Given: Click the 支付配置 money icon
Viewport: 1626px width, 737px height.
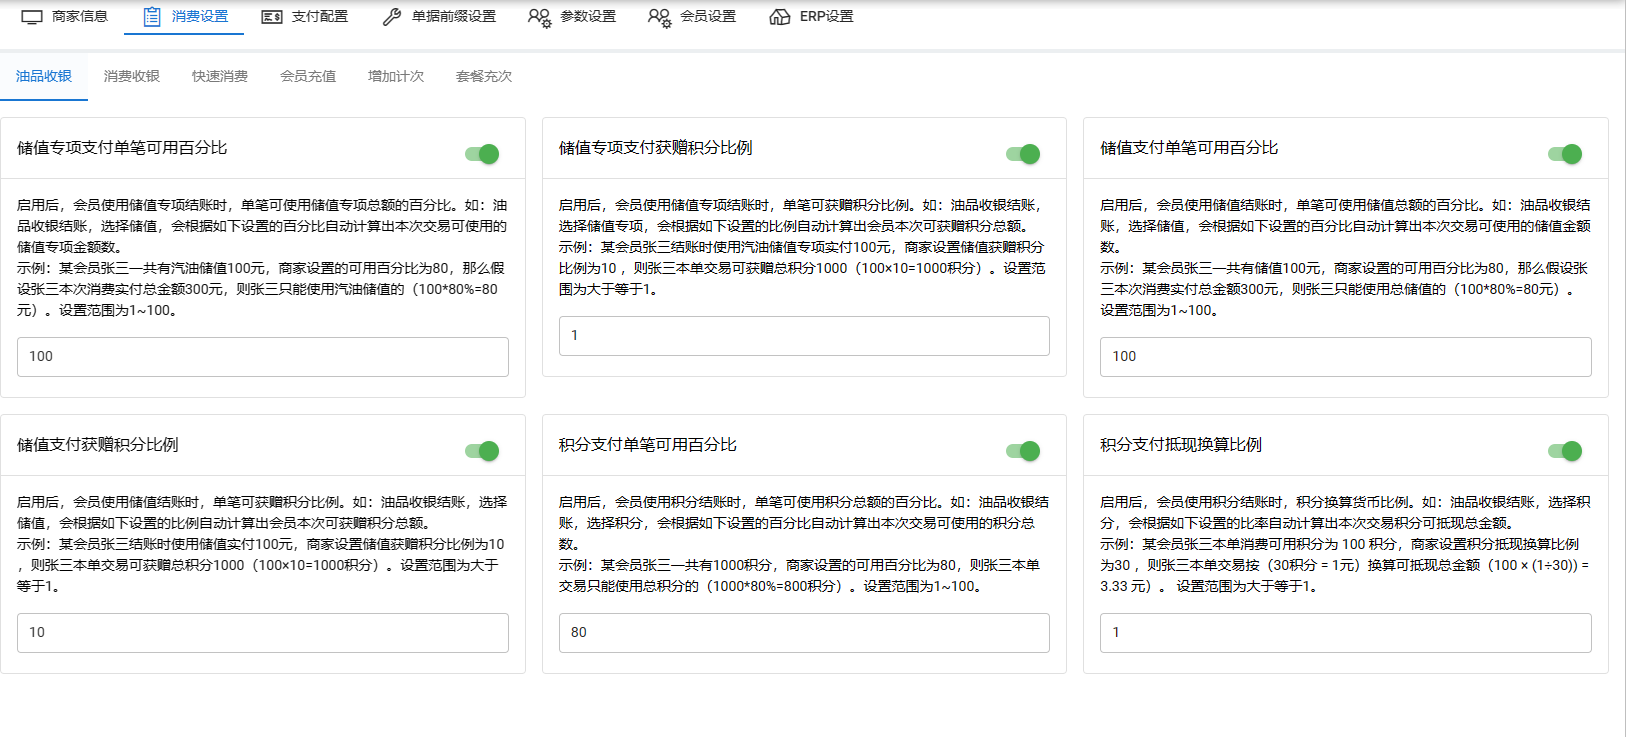Looking at the screenshot, I should click(x=272, y=17).
